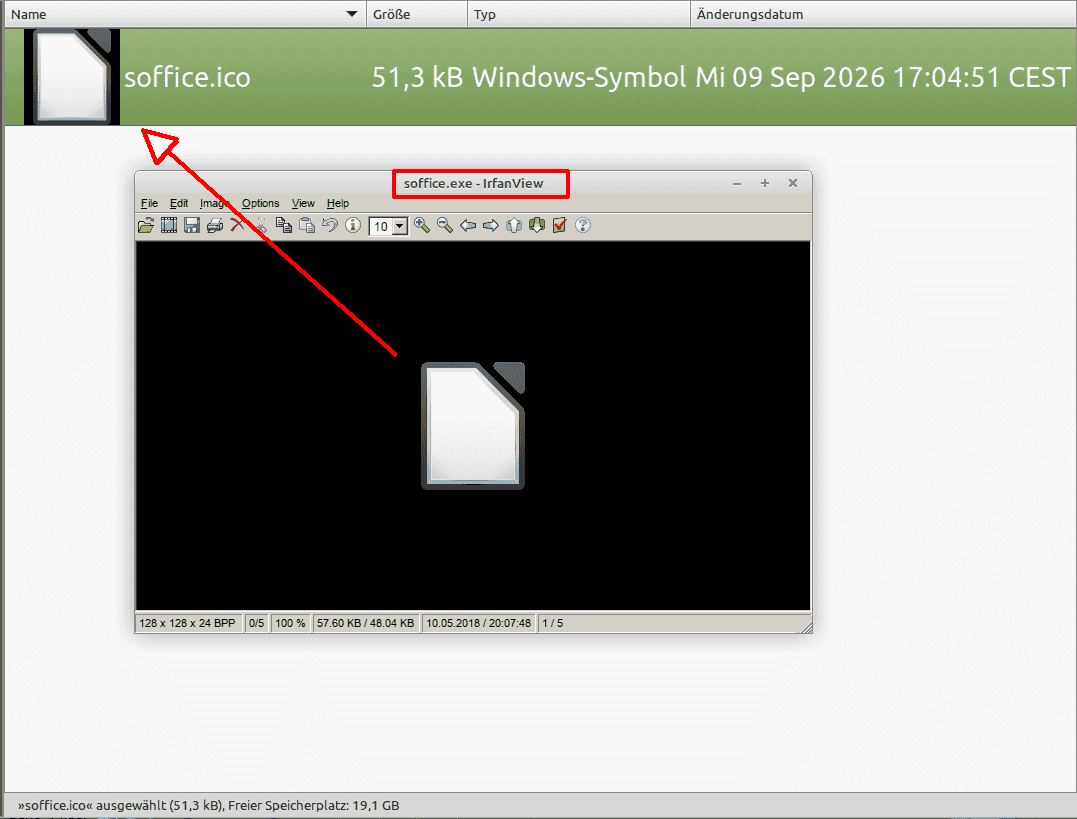Click status bar page counter 1 / 5
This screenshot has height=819, width=1077.
coord(553,623)
